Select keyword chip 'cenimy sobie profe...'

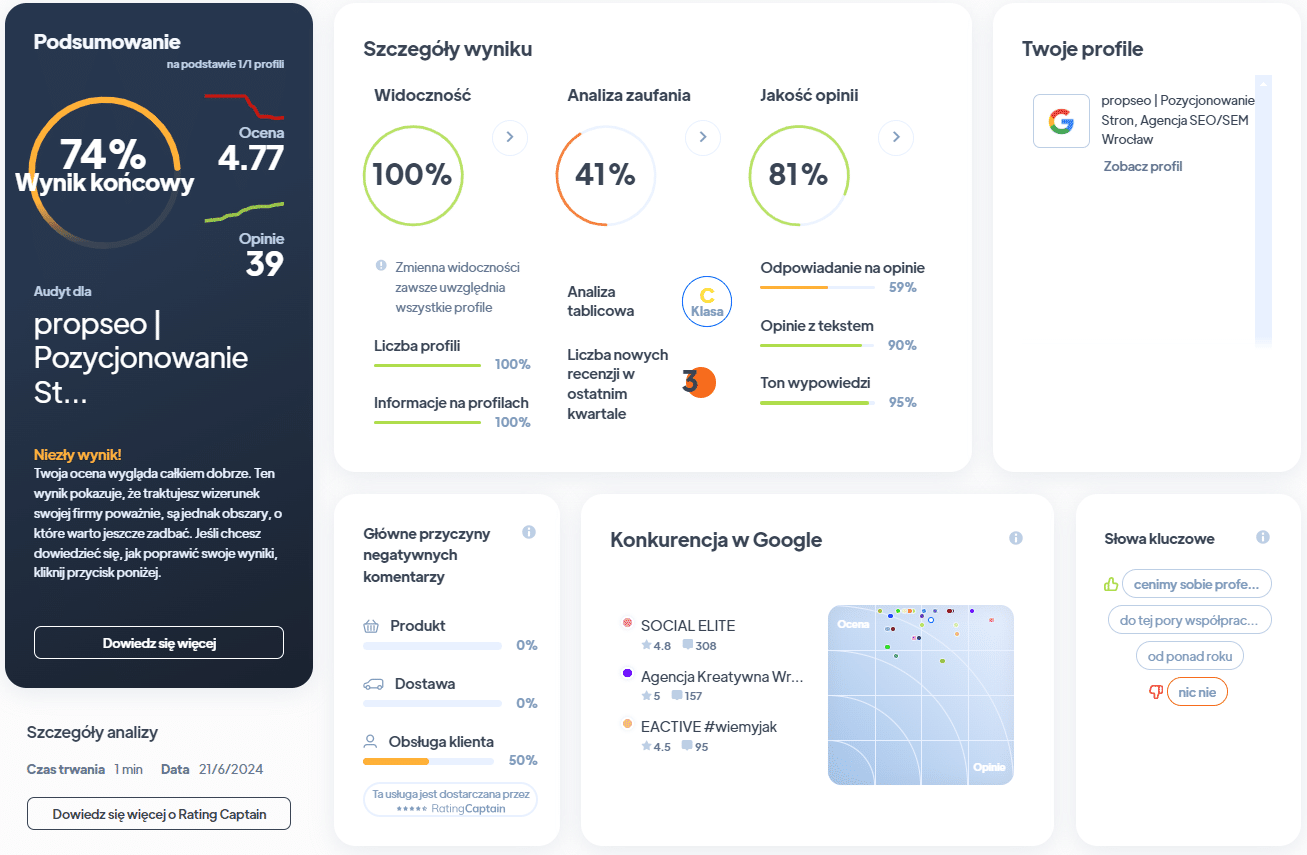(x=1197, y=584)
